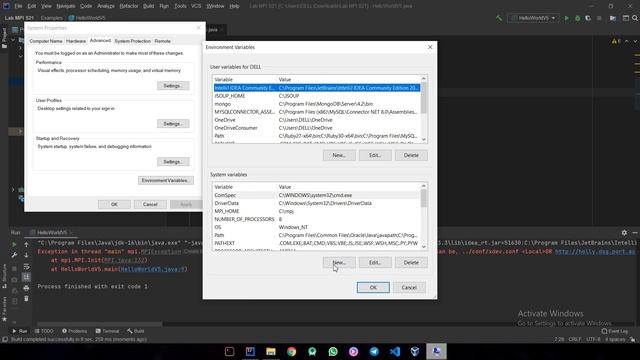The width and height of the screenshot is (640, 360).
Task: Click the wrench icon in Run panel sidebar
Action: point(14,255)
